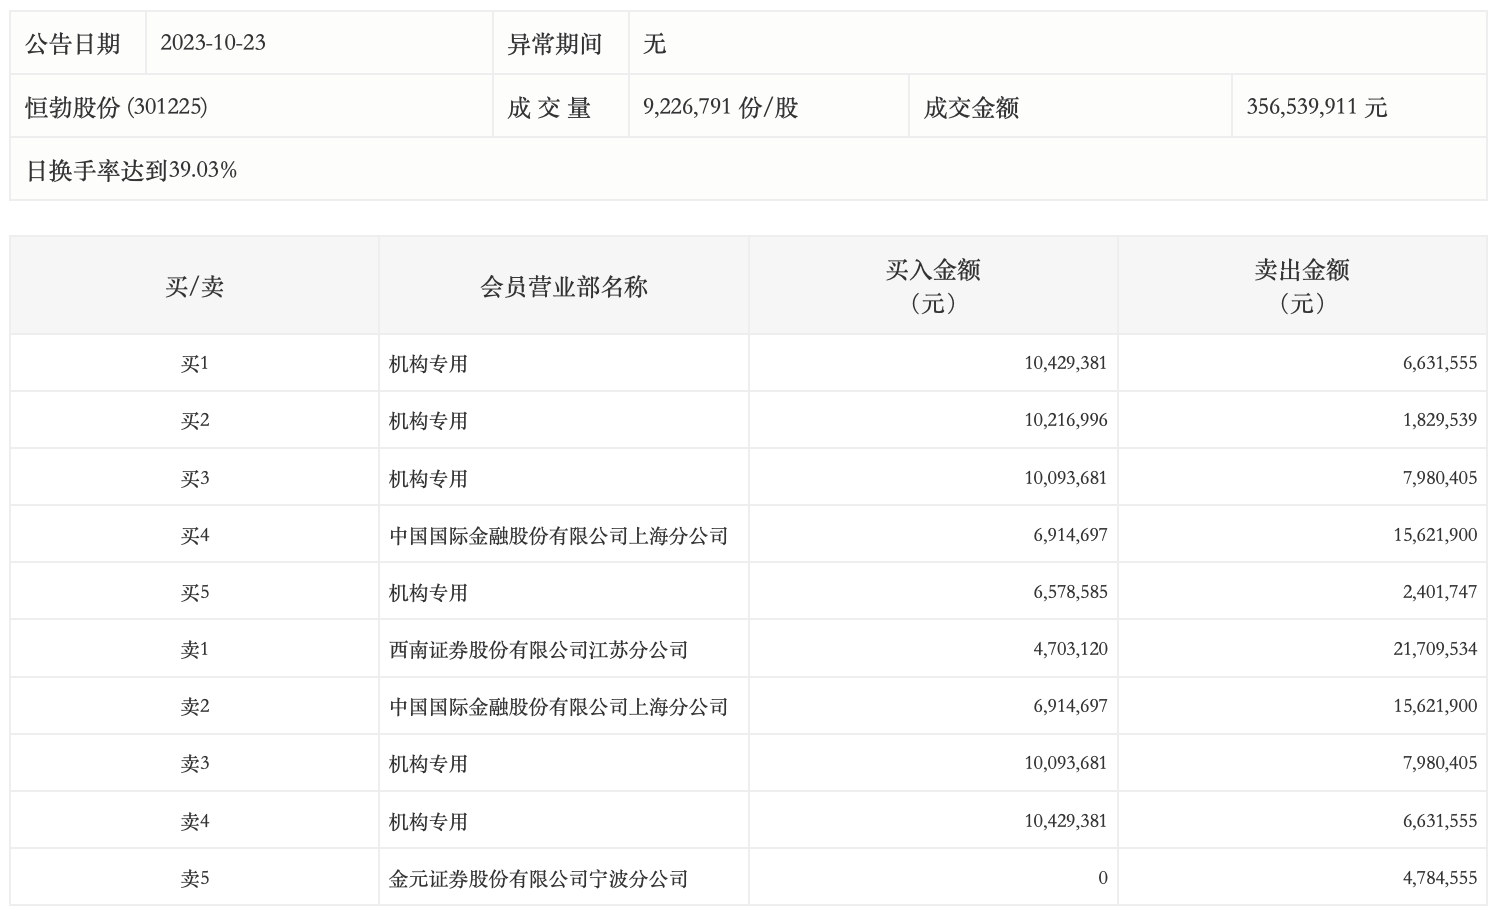Click 中国国际金融股份有限公司上海分公司 in the 买4 row
This screenshot has height=920, width=1494.
coord(558,536)
